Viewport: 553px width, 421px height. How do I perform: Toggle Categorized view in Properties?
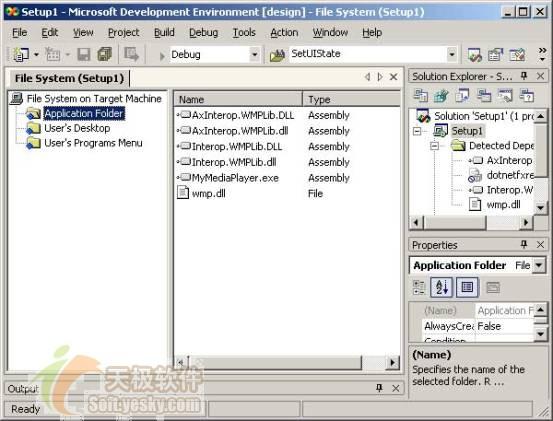(x=419, y=287)
